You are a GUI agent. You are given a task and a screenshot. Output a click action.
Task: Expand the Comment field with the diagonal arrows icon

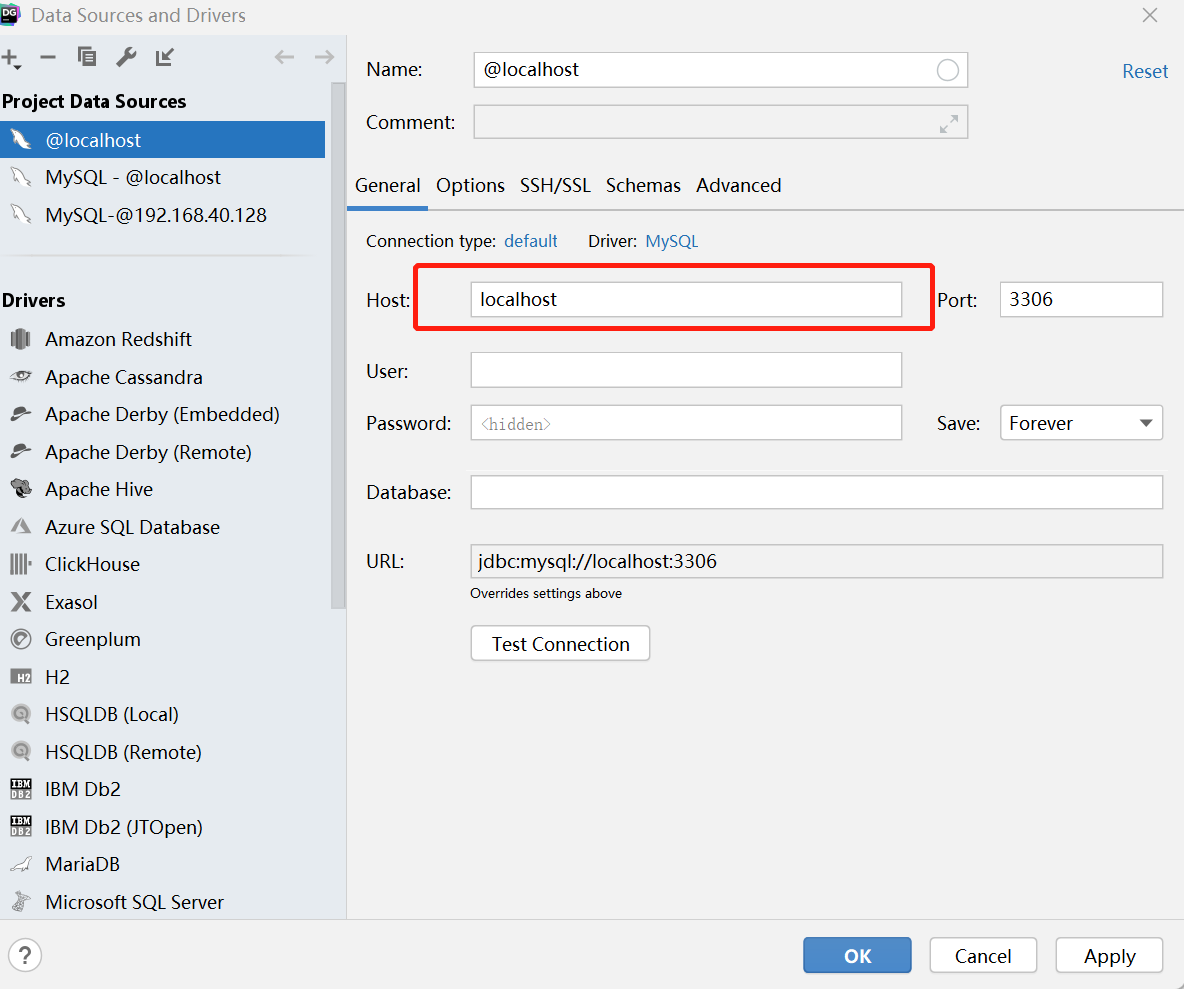[x=948, y=123]
